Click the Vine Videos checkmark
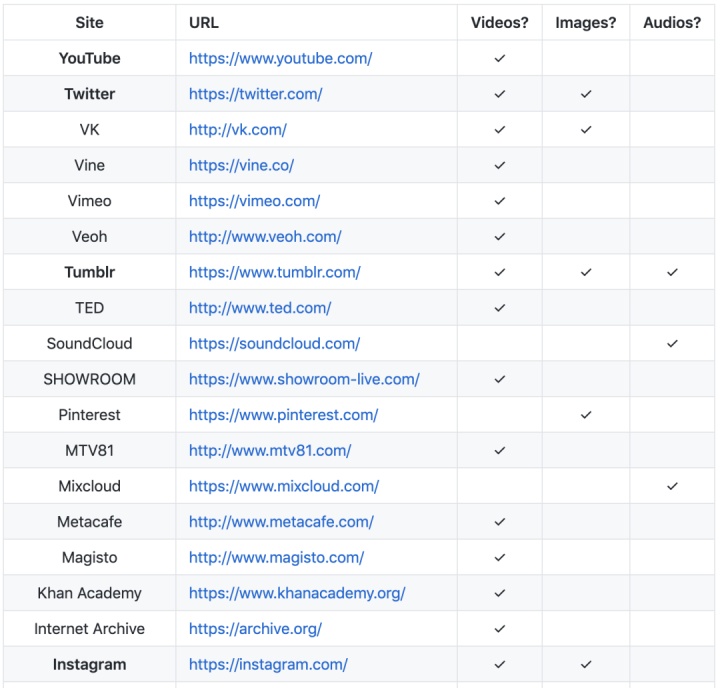The width and height of the screenshot is (720, 688). point(500,165)
